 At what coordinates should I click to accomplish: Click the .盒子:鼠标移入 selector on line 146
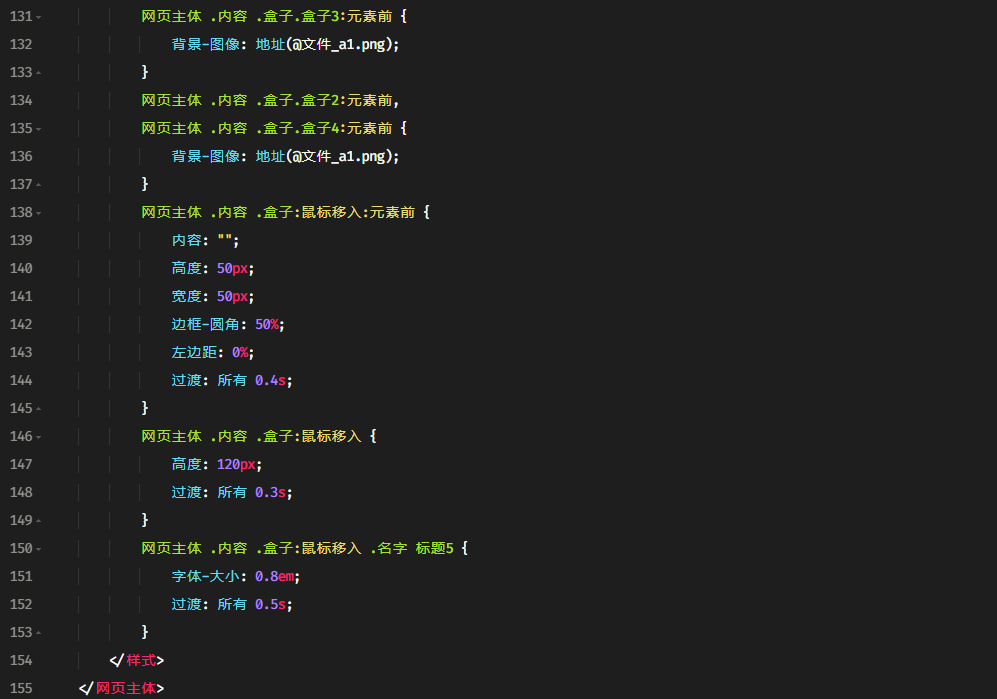click(308, 436)
